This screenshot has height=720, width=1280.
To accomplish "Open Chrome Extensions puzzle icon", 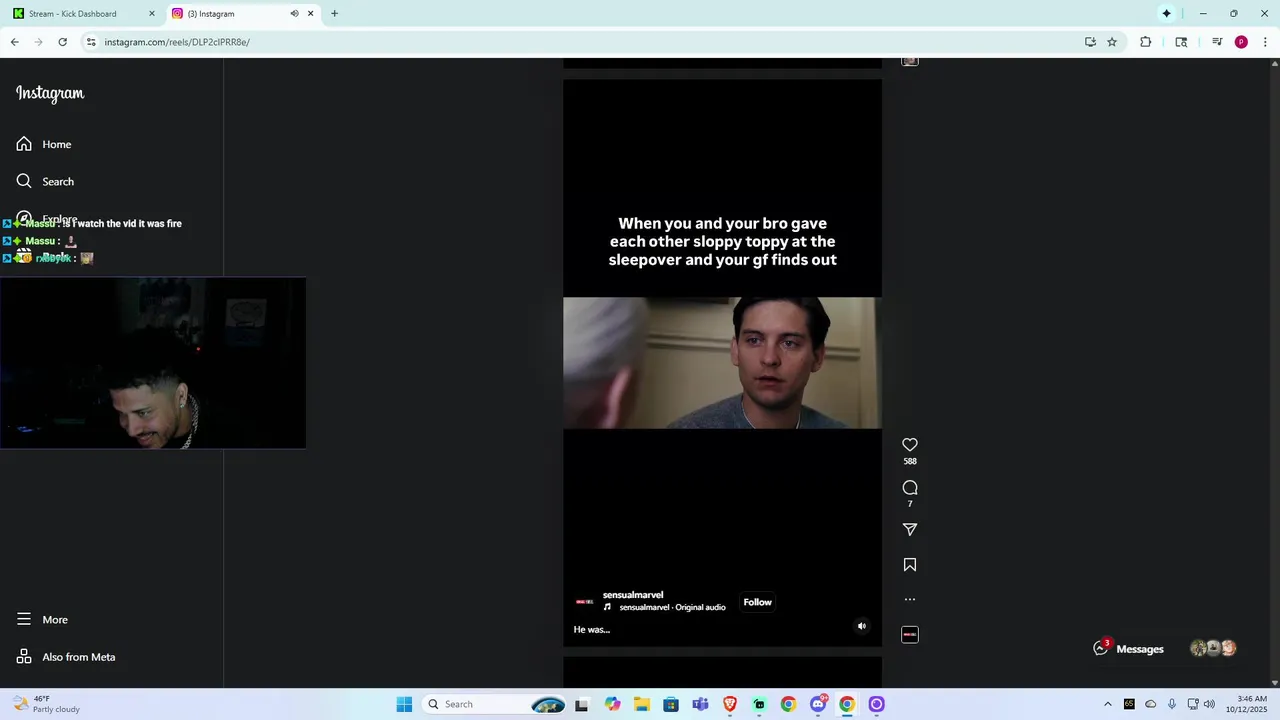I will point(1146,42).
